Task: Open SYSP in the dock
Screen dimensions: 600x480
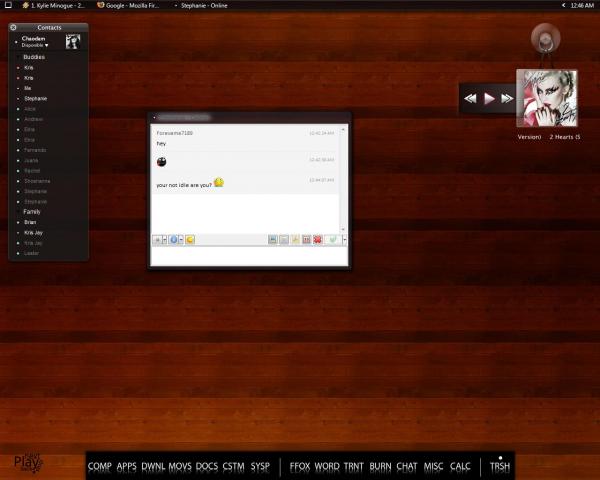Action: pos(260,466)
